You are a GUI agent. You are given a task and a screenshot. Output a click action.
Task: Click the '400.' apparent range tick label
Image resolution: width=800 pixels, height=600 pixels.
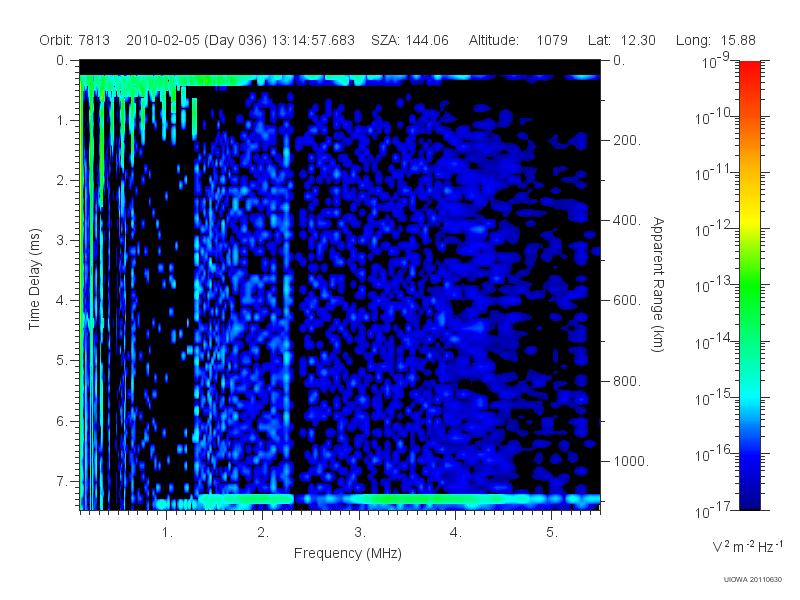click(627, 220)
